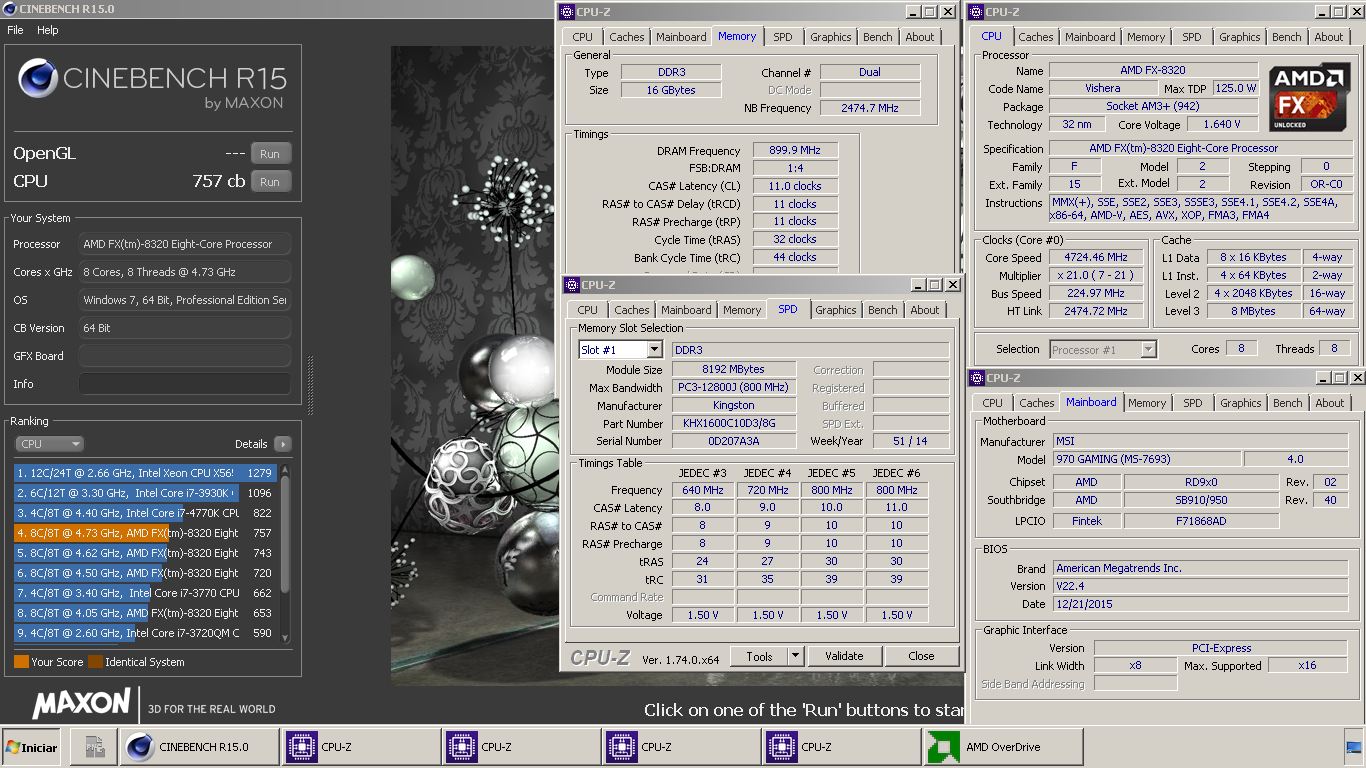Image resolution: width=1366 pixels, height=768 pixels.
Task: Click the Info input field
Action: [x=185, y=384]
